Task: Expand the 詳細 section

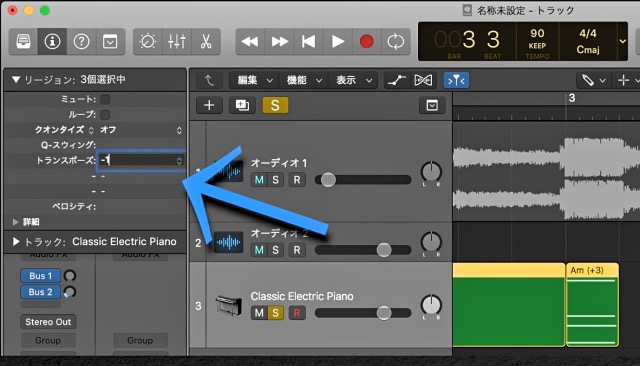Action: coord(16,222)
